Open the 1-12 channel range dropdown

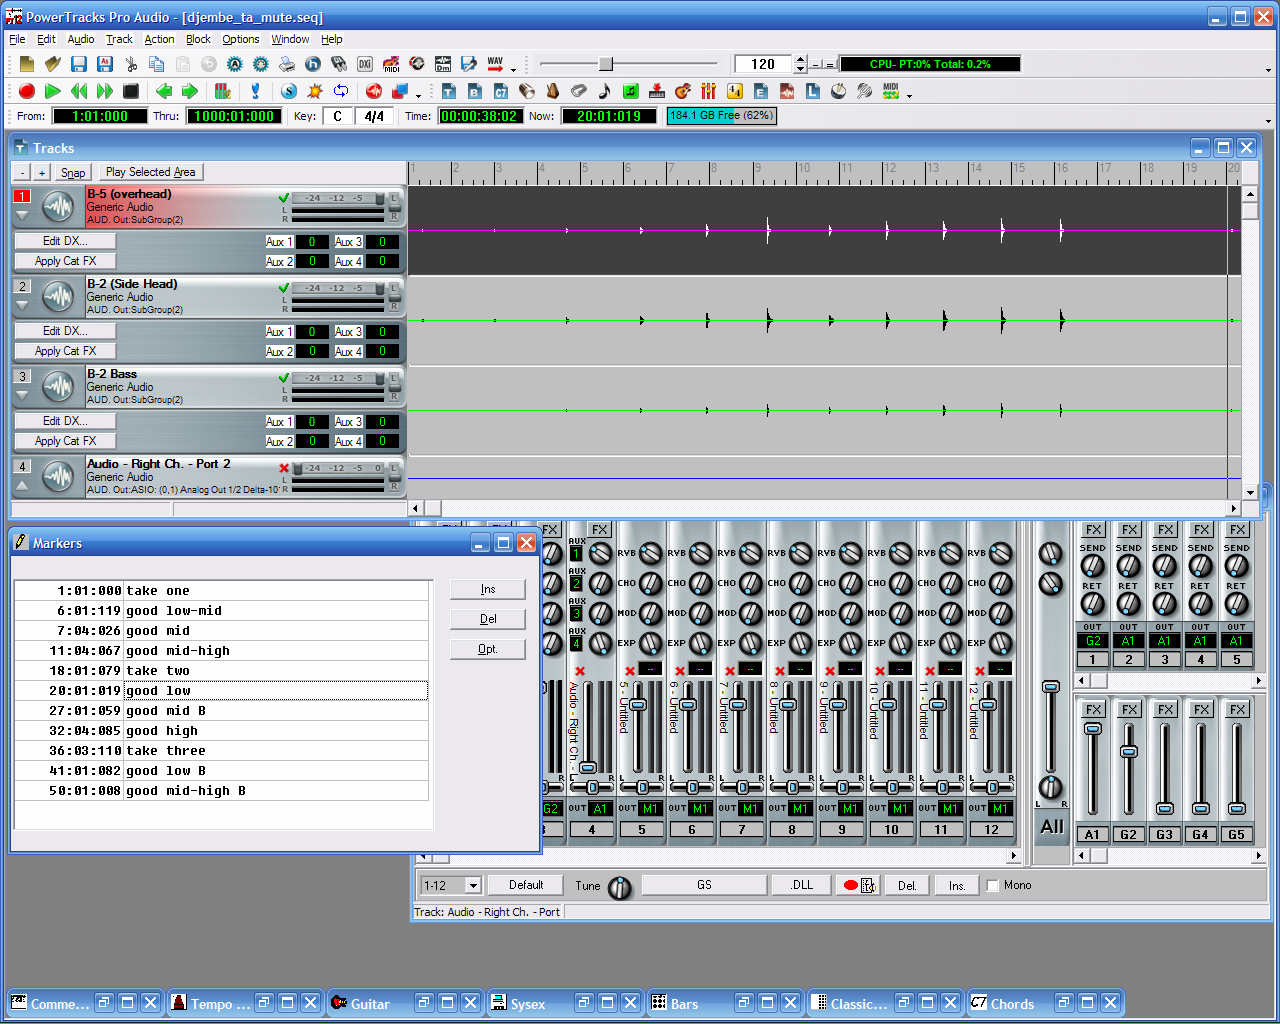[x=473, y=885]
